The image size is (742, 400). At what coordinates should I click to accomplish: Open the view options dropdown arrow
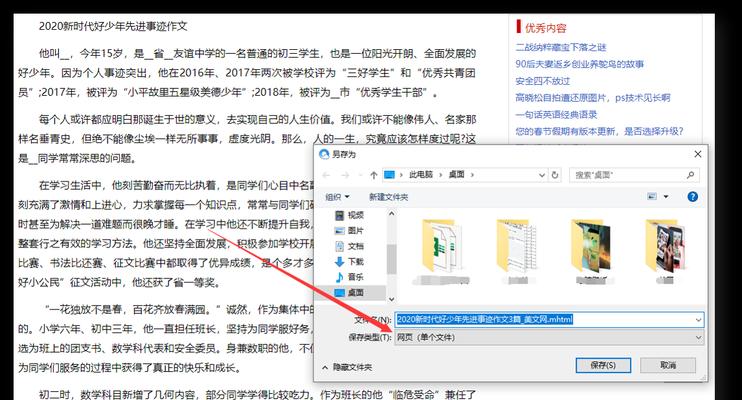tap(666, 196)
